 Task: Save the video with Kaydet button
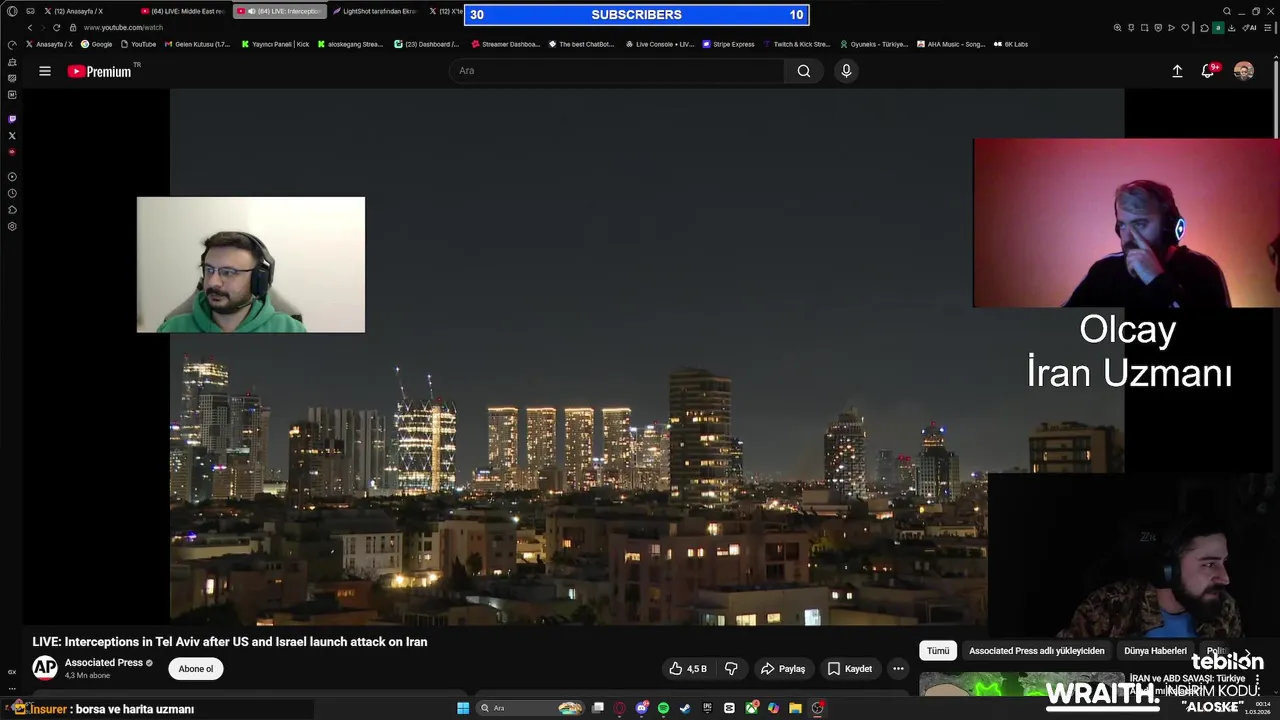pos(850,669)
